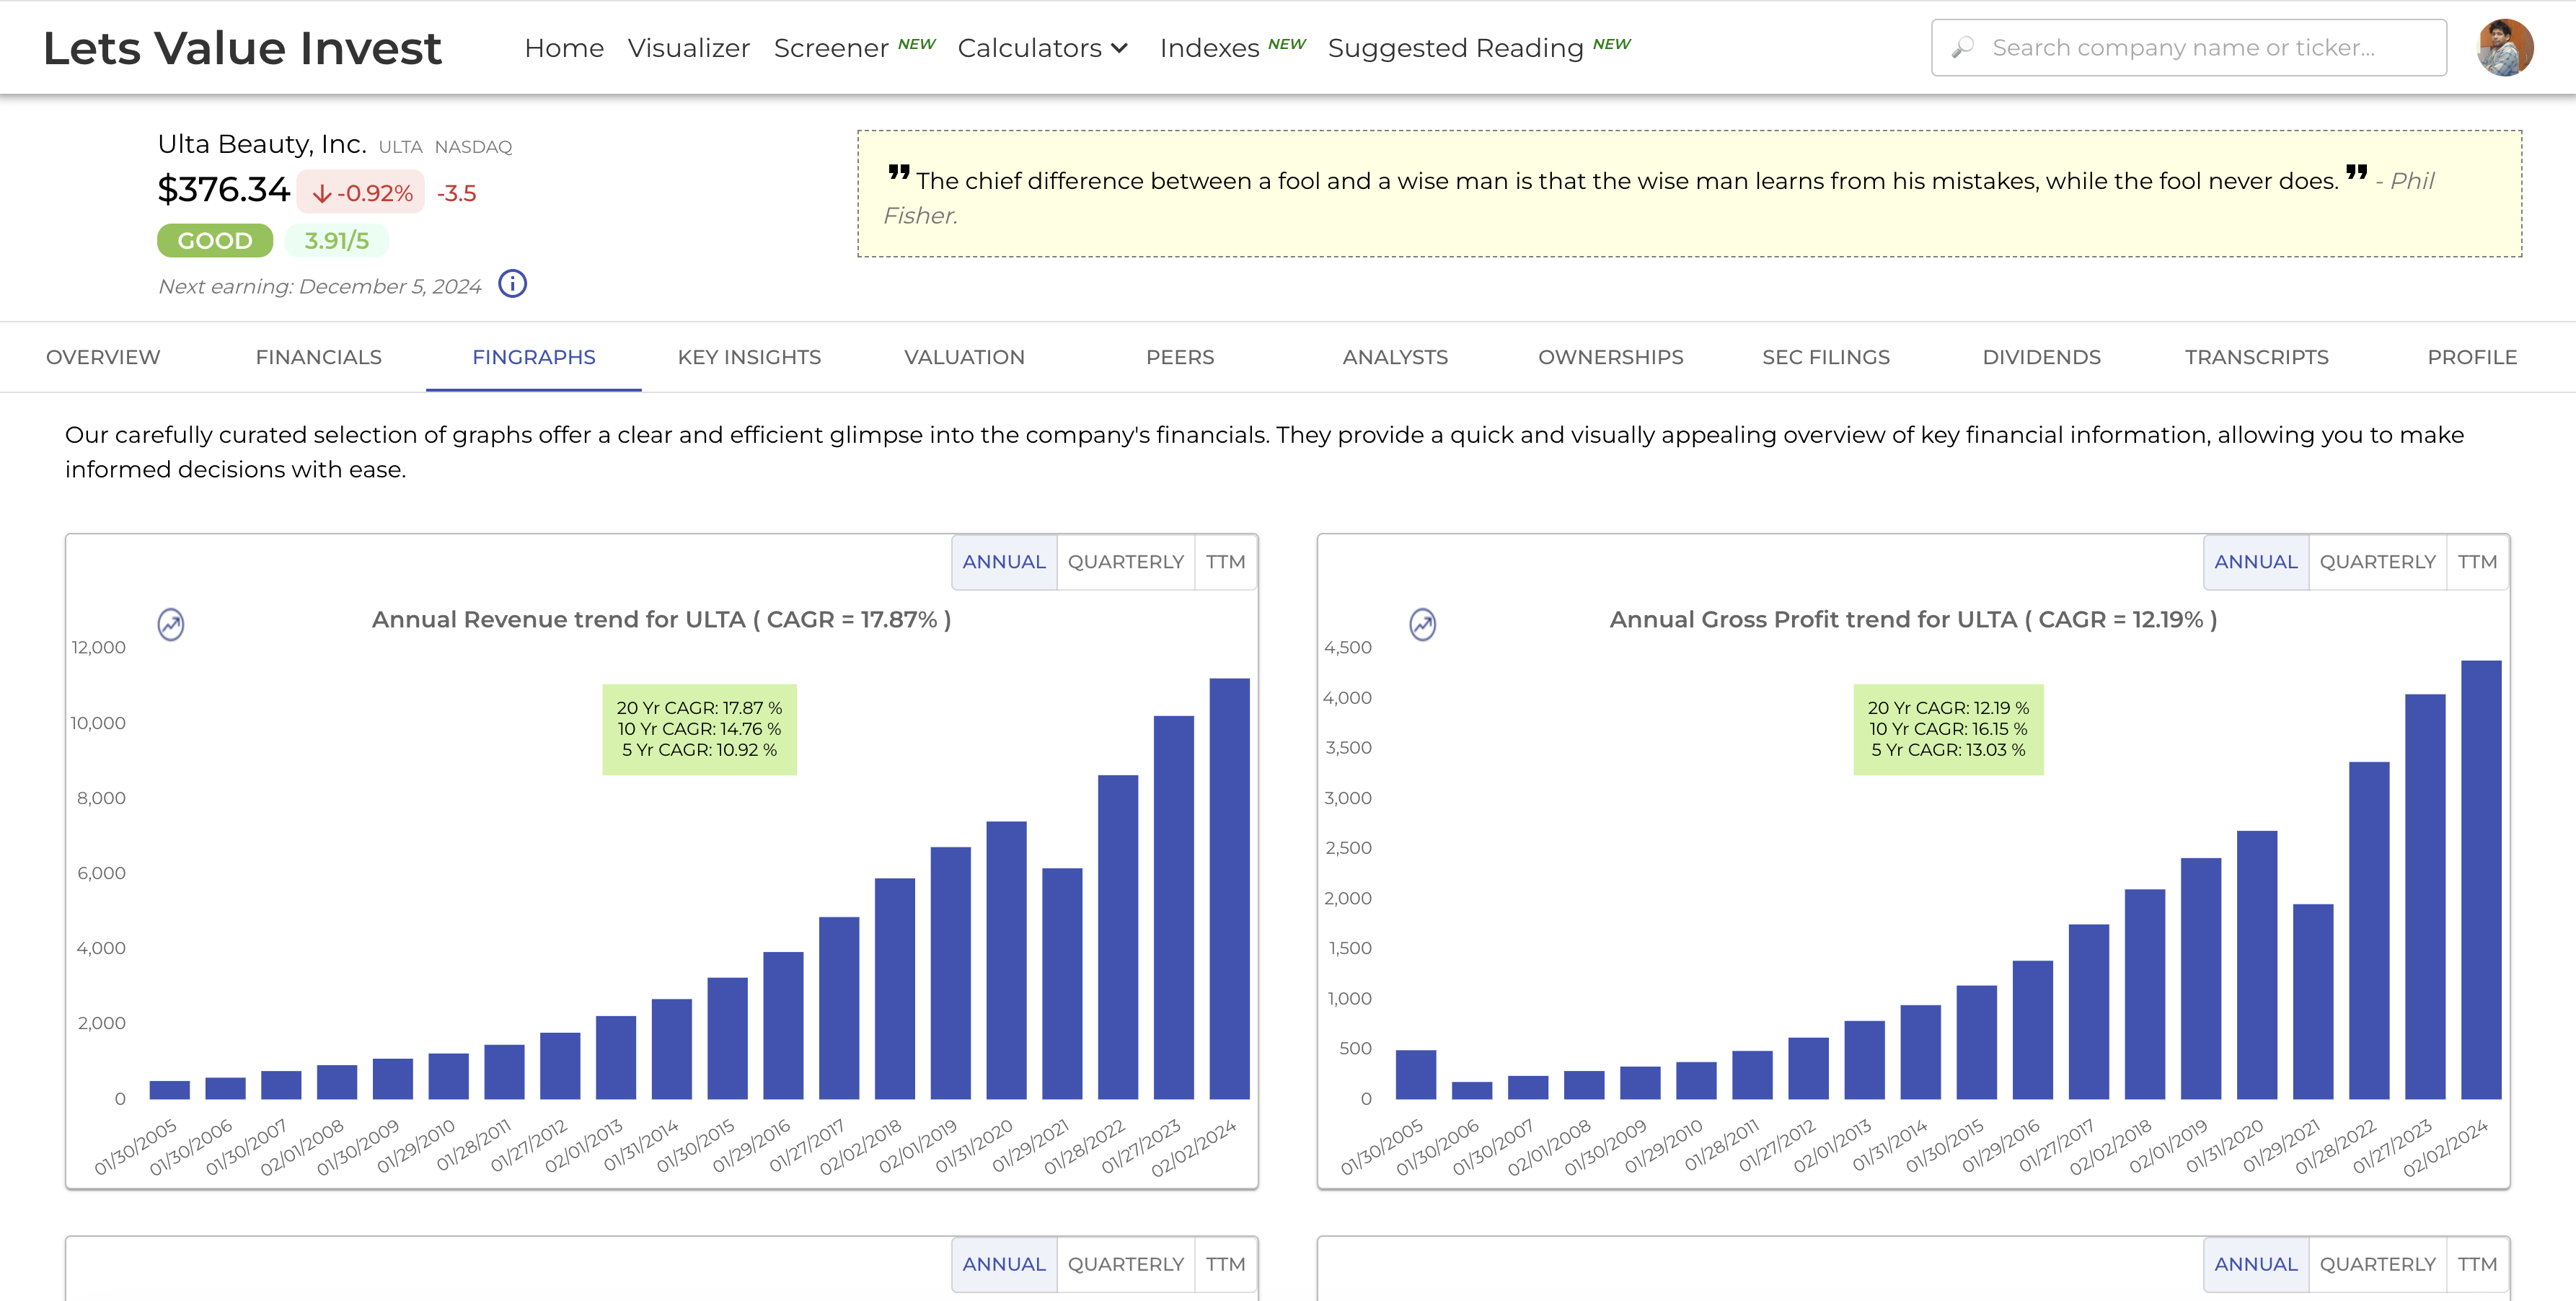This screenshot has height=1301, width=2576.
Task: Select Quarterly on the Revenue chart
Action: click(x=1125, y=562)
